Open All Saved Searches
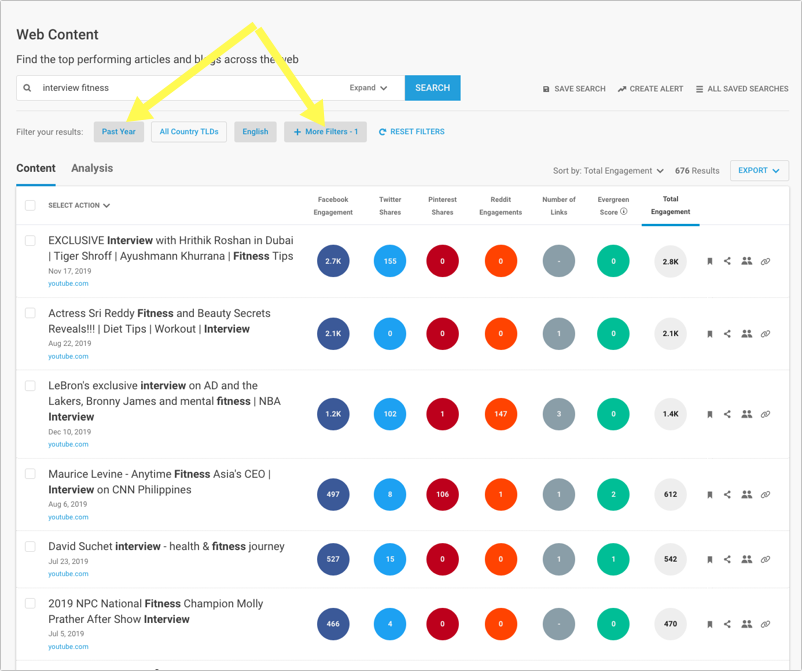The height and width of the screenshot is (671, 802). click(741, 89)
